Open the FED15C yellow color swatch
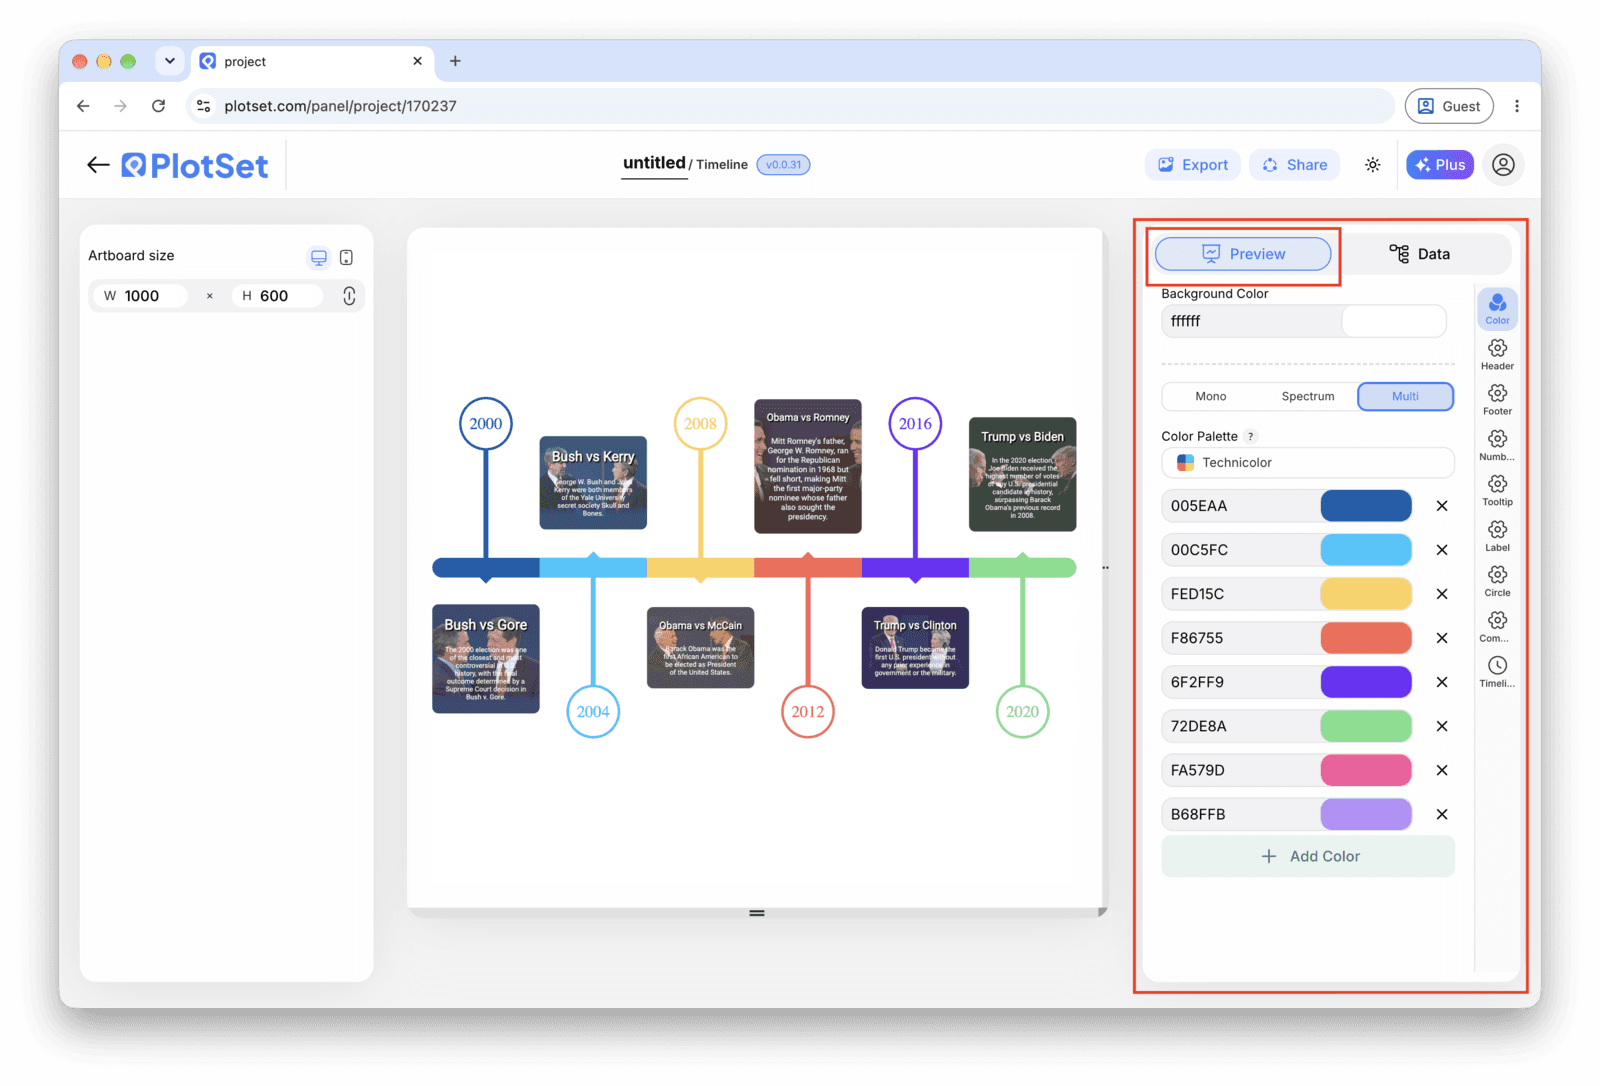1600x1086 pixels. 1366,594
